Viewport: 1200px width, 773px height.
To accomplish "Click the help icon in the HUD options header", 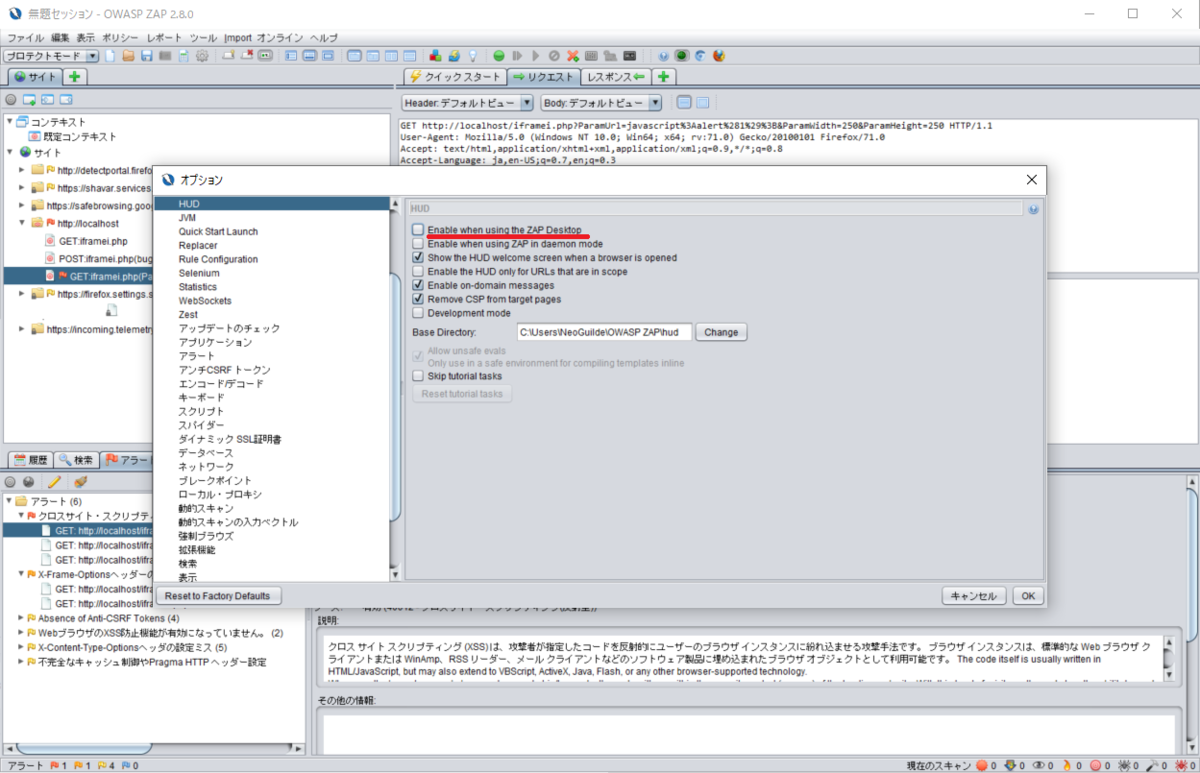I will 1033,209.
